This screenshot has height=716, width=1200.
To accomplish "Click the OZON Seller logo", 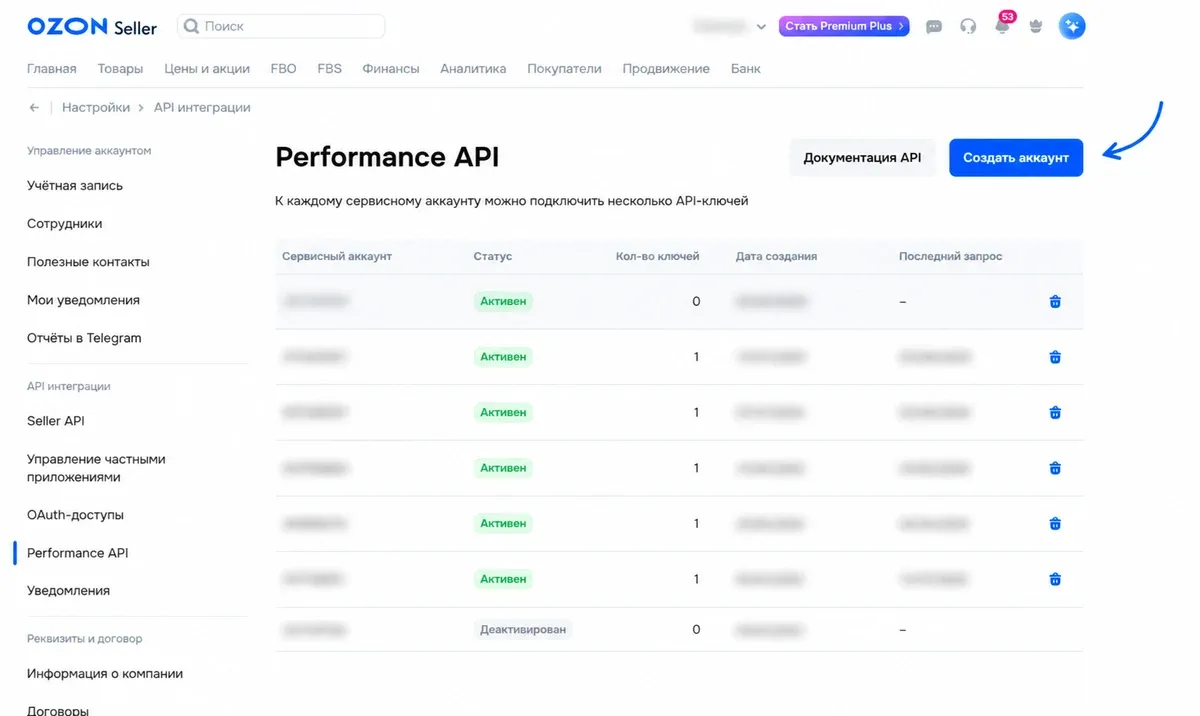I will tap(92, 27).
